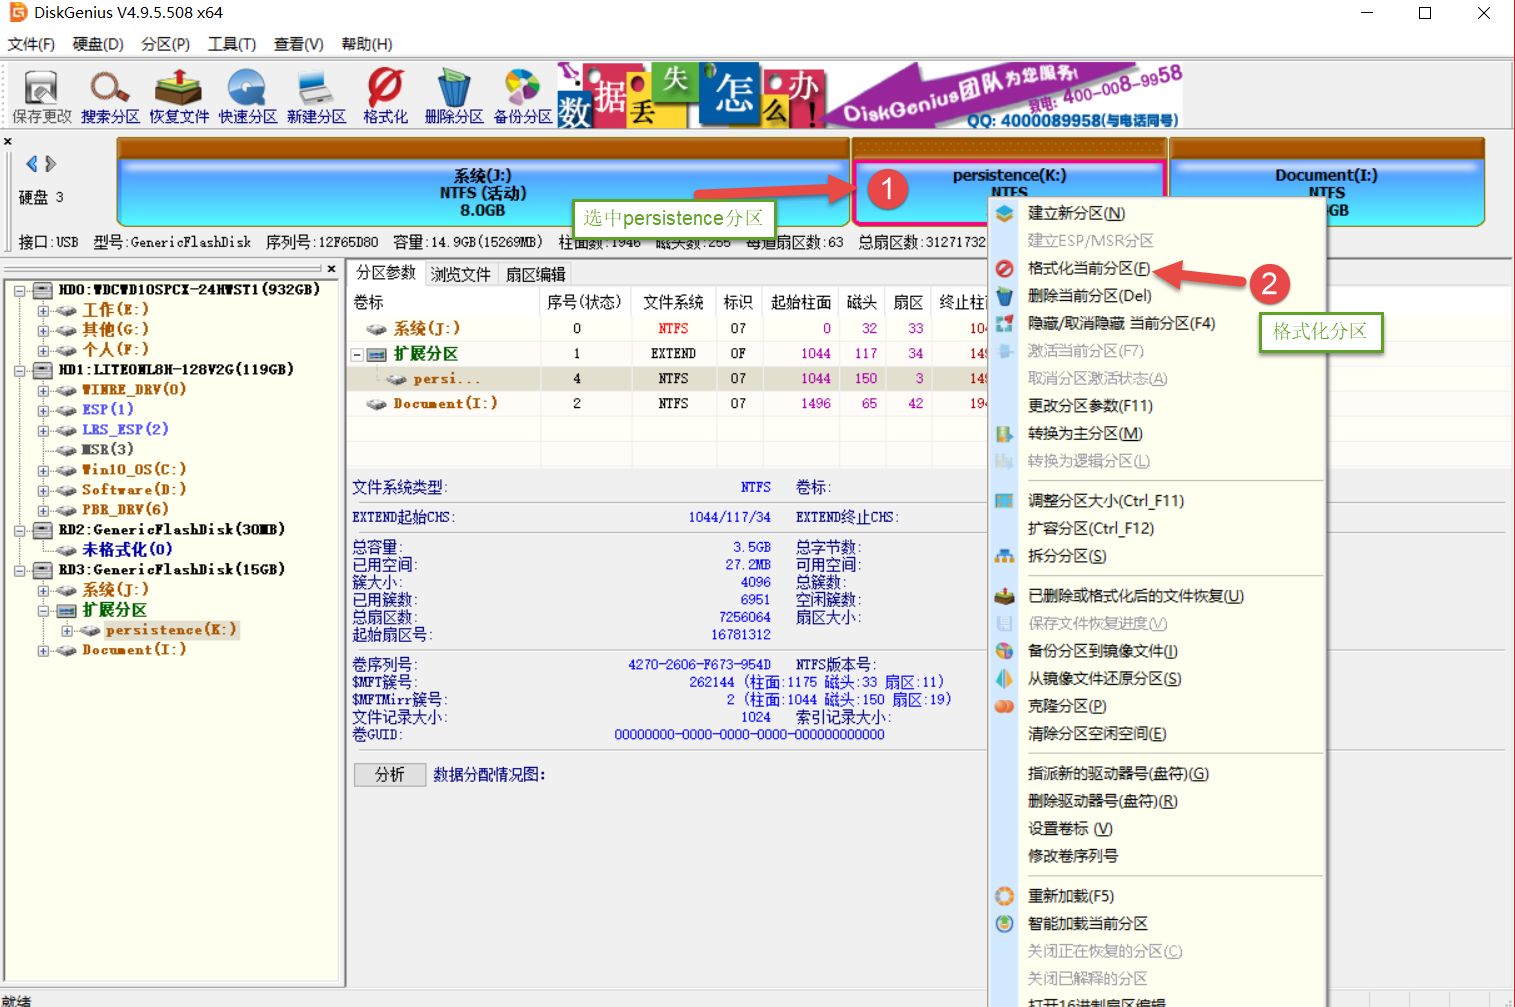Click Delete Partition (删除分区) toolbar icon
This screenshot has width=1515, height=1007.
coord(454,97)
